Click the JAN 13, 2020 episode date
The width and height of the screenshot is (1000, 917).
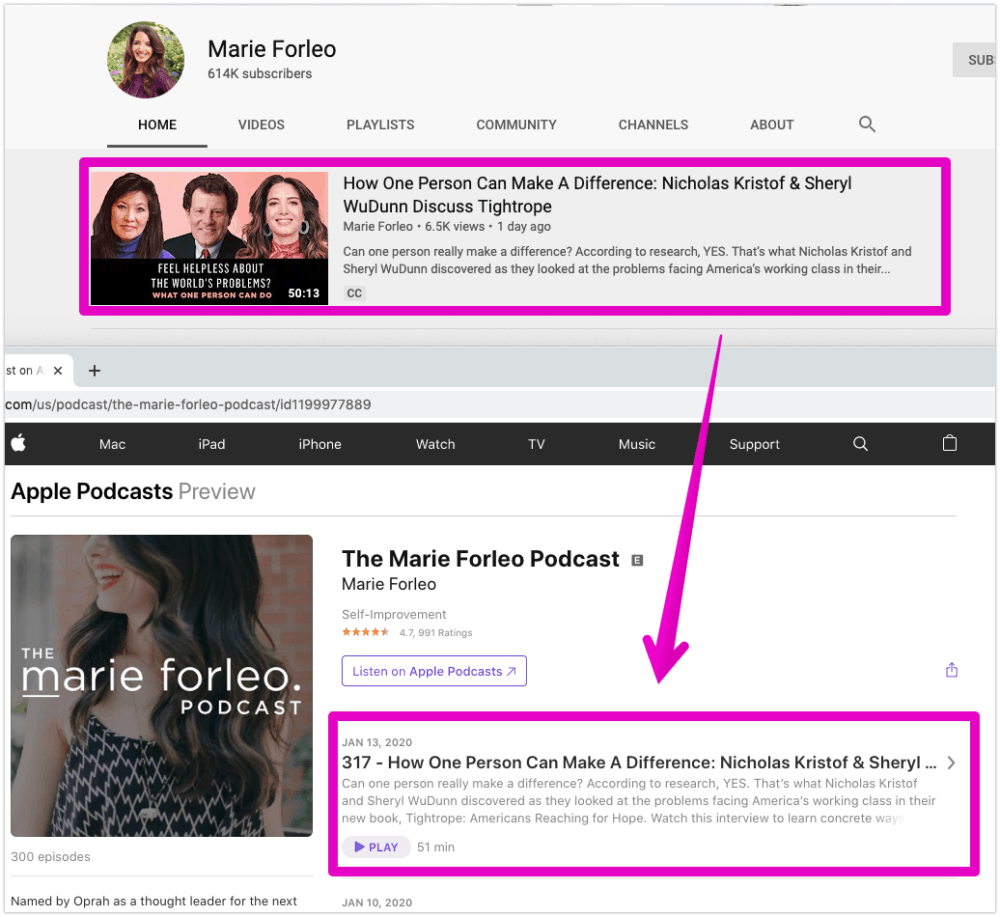[x=377, y=742]
